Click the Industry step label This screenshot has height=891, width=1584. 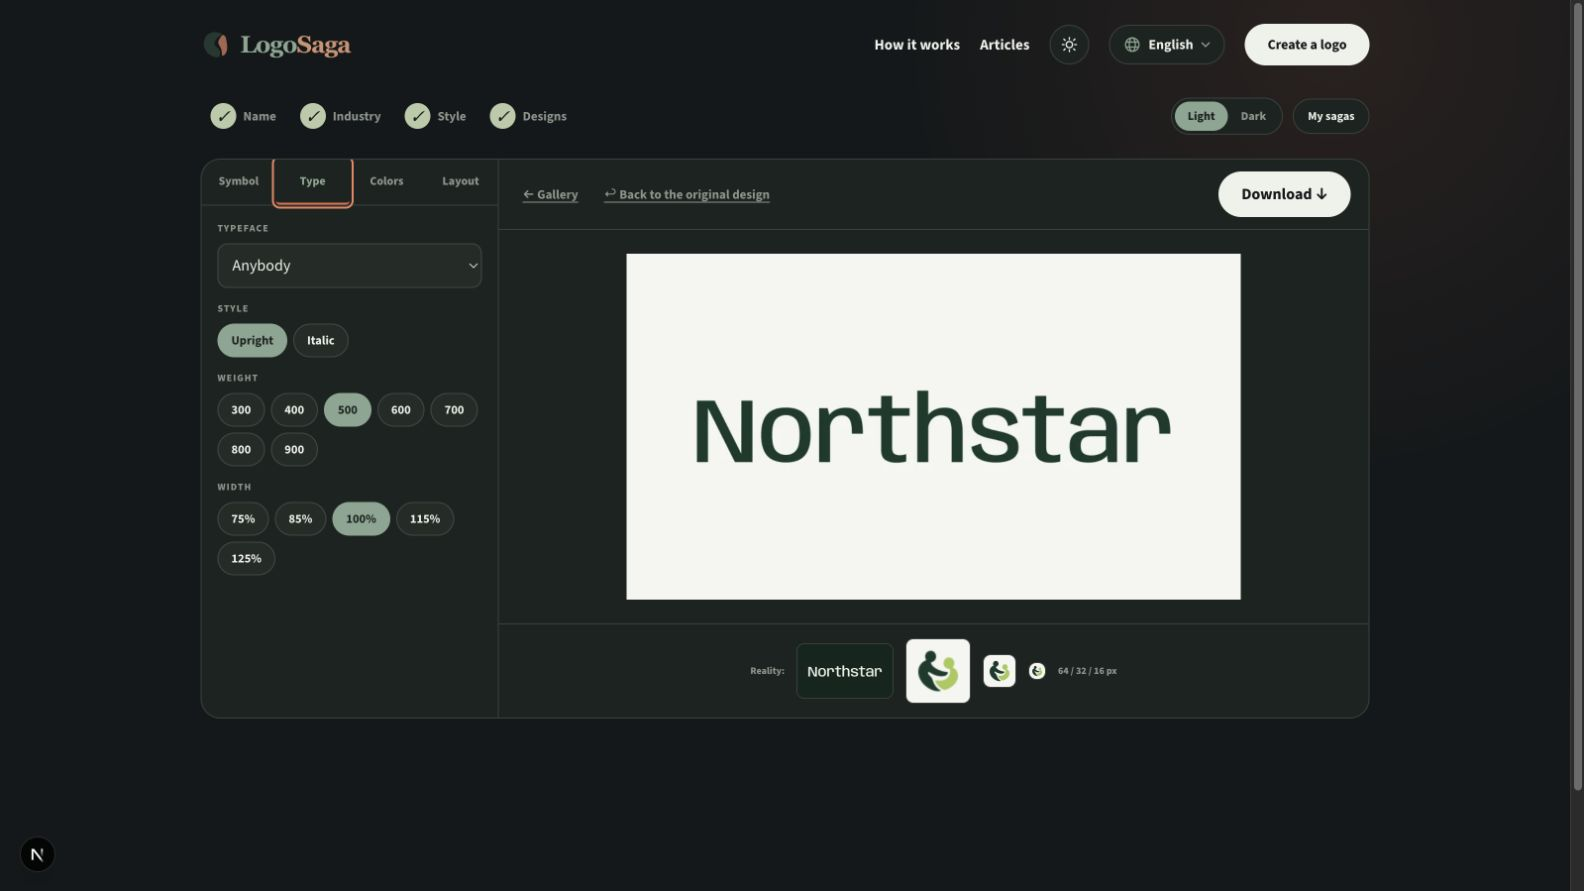[356, 116]
